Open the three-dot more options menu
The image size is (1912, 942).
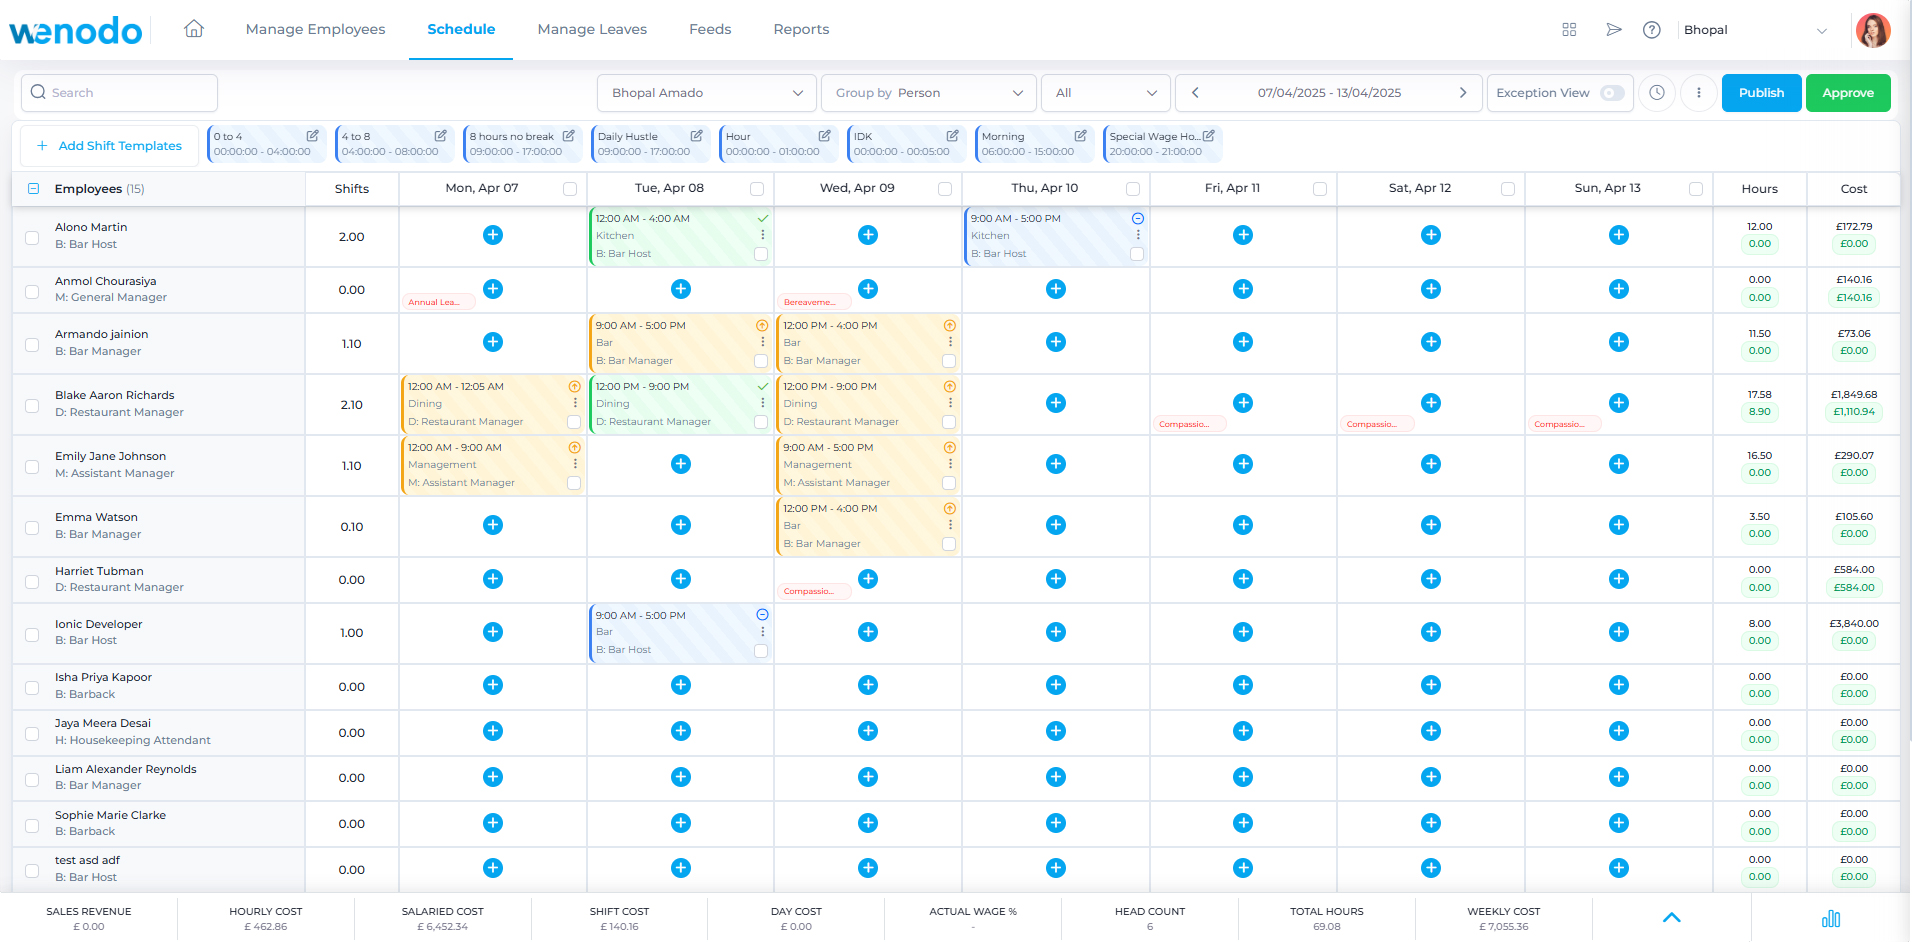1698,93
